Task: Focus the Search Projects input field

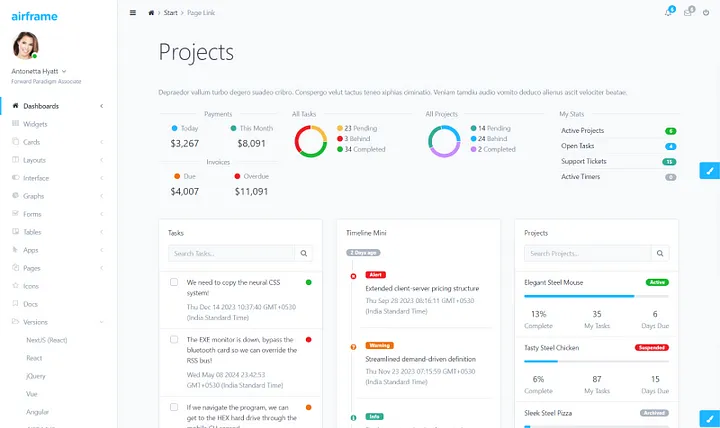Action: click(588, 253)
